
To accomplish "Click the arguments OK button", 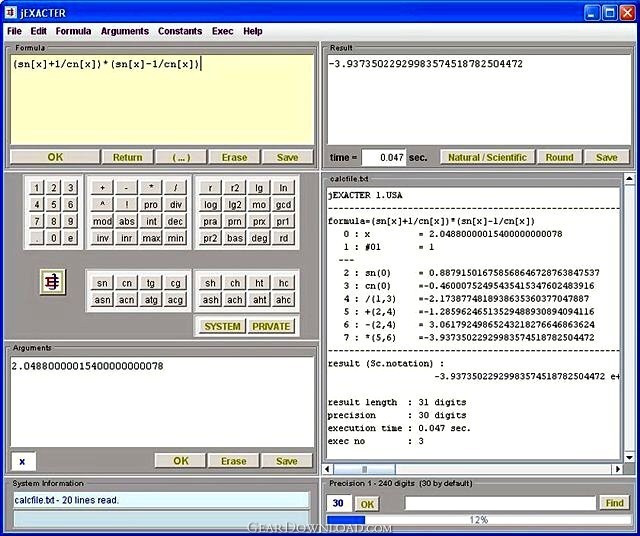I will pyautogui.click(x=181, y=461).
